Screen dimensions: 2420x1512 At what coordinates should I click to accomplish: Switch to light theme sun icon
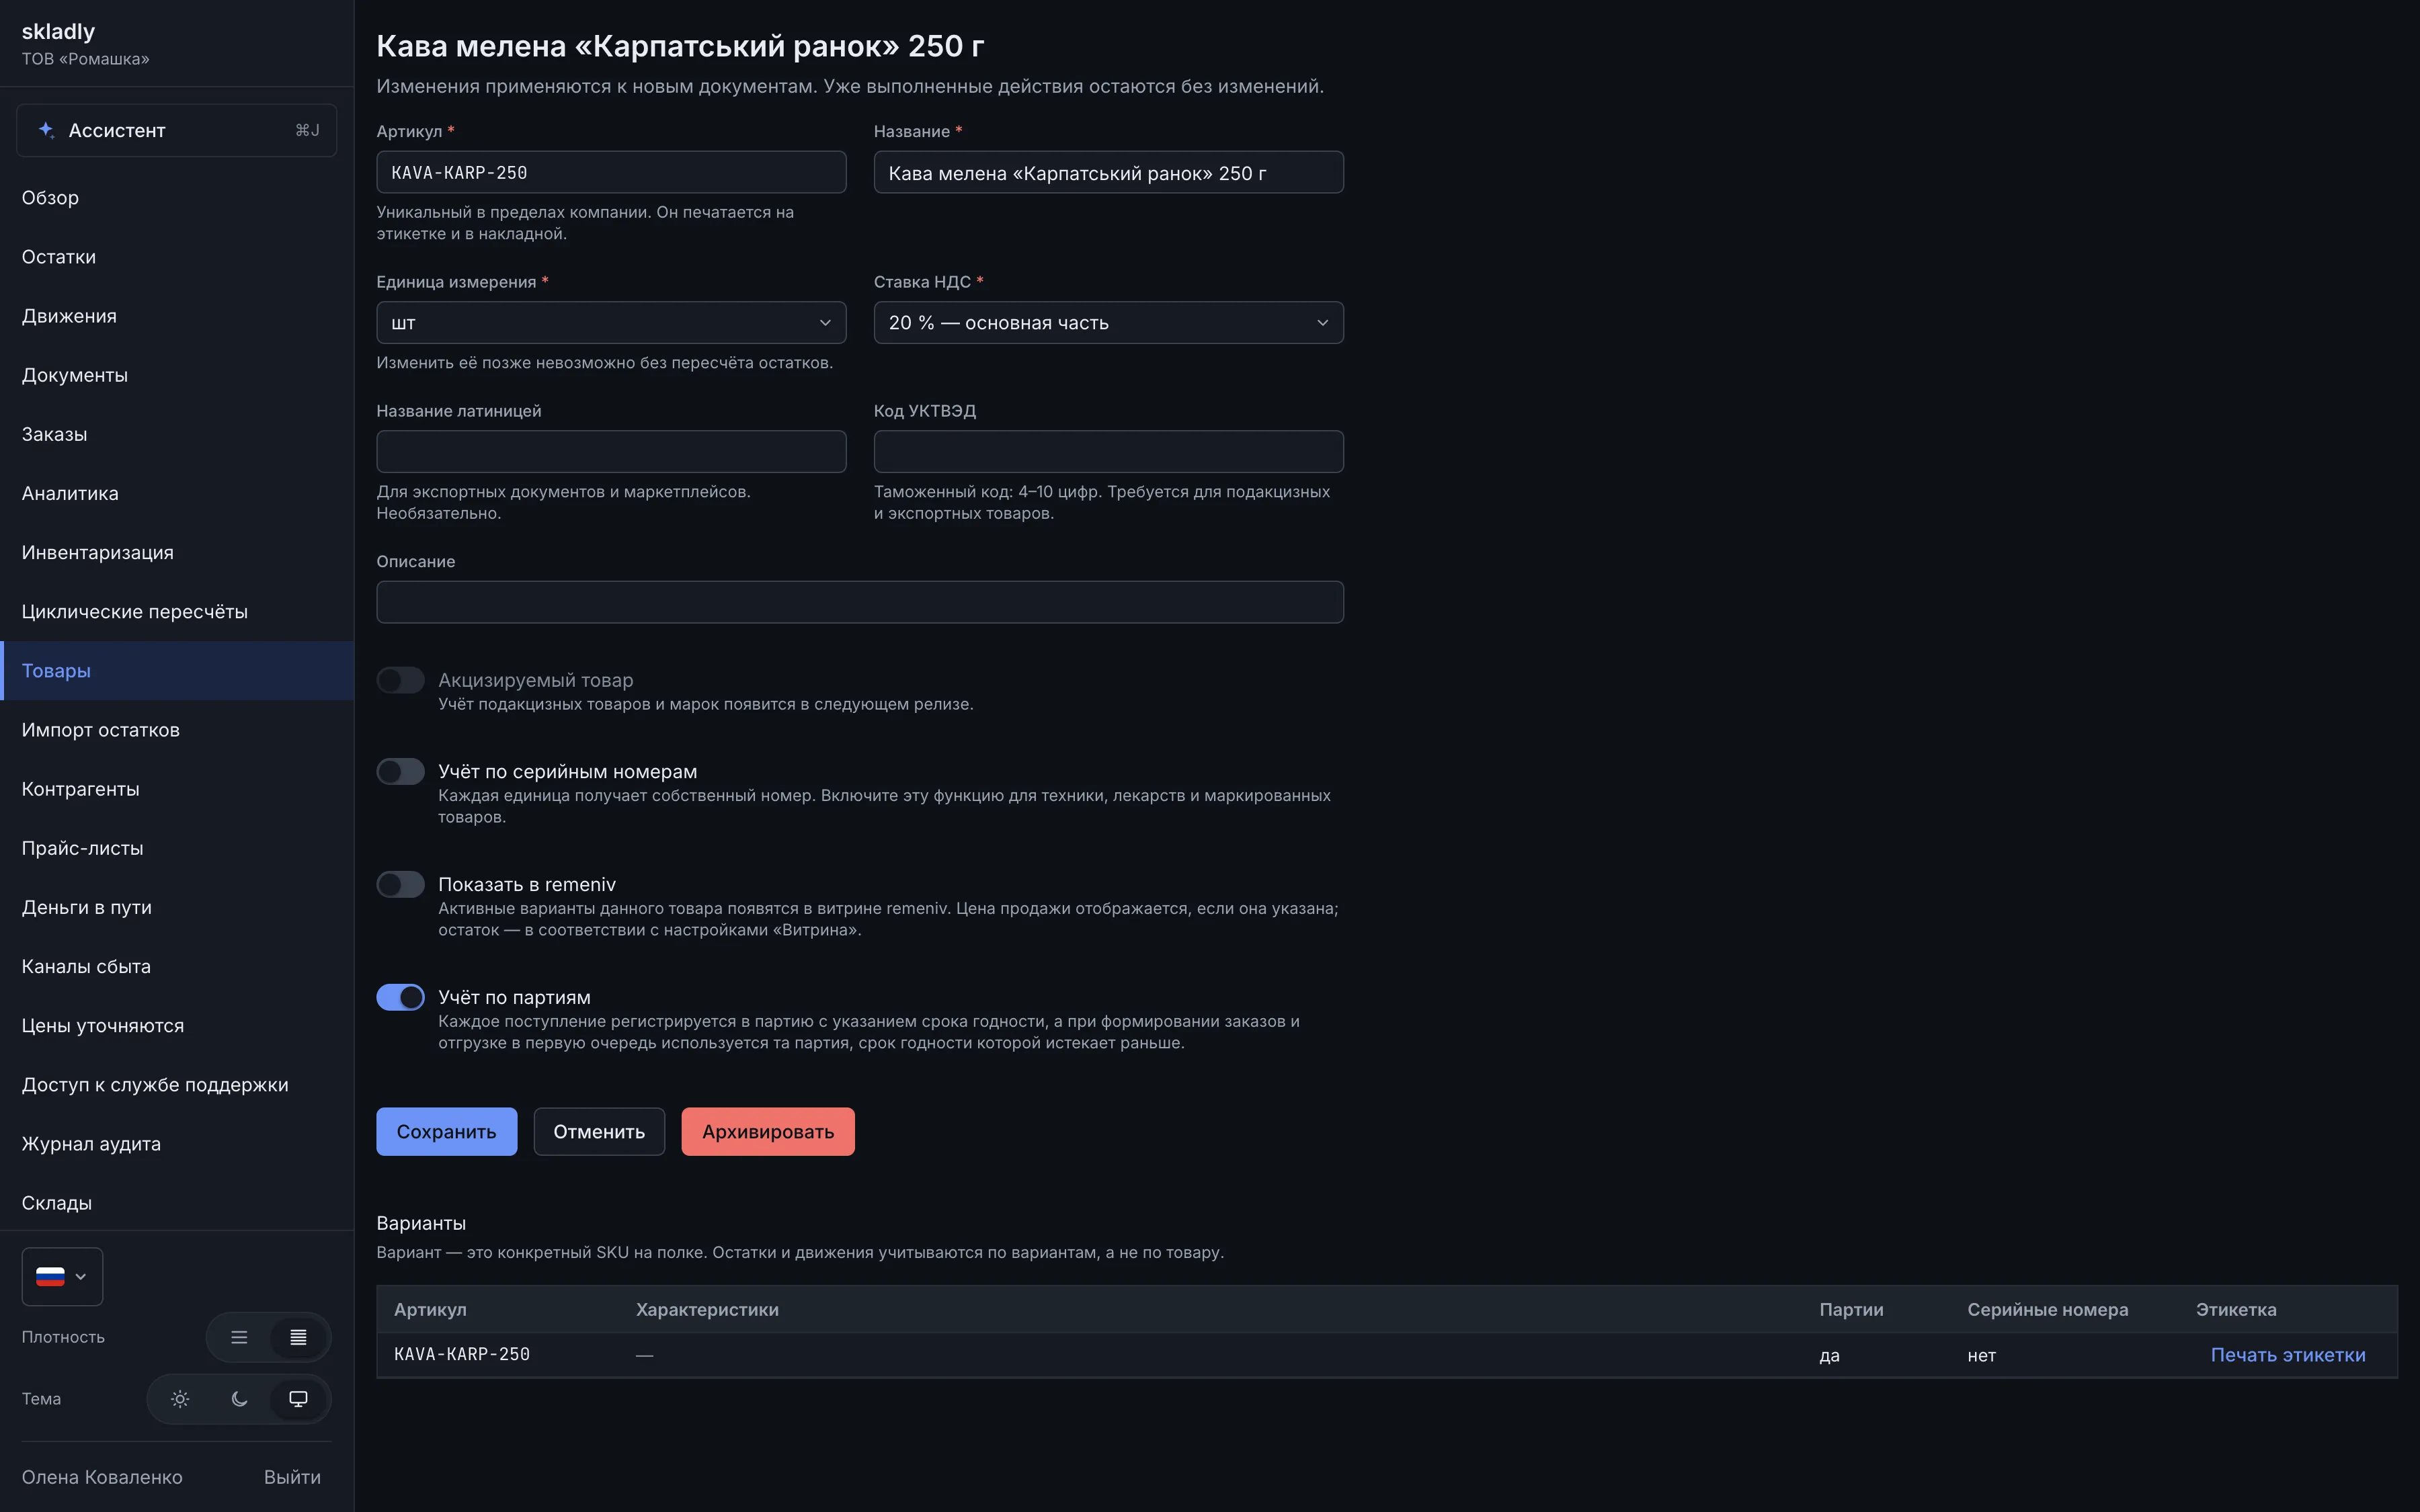[180, 1399]
